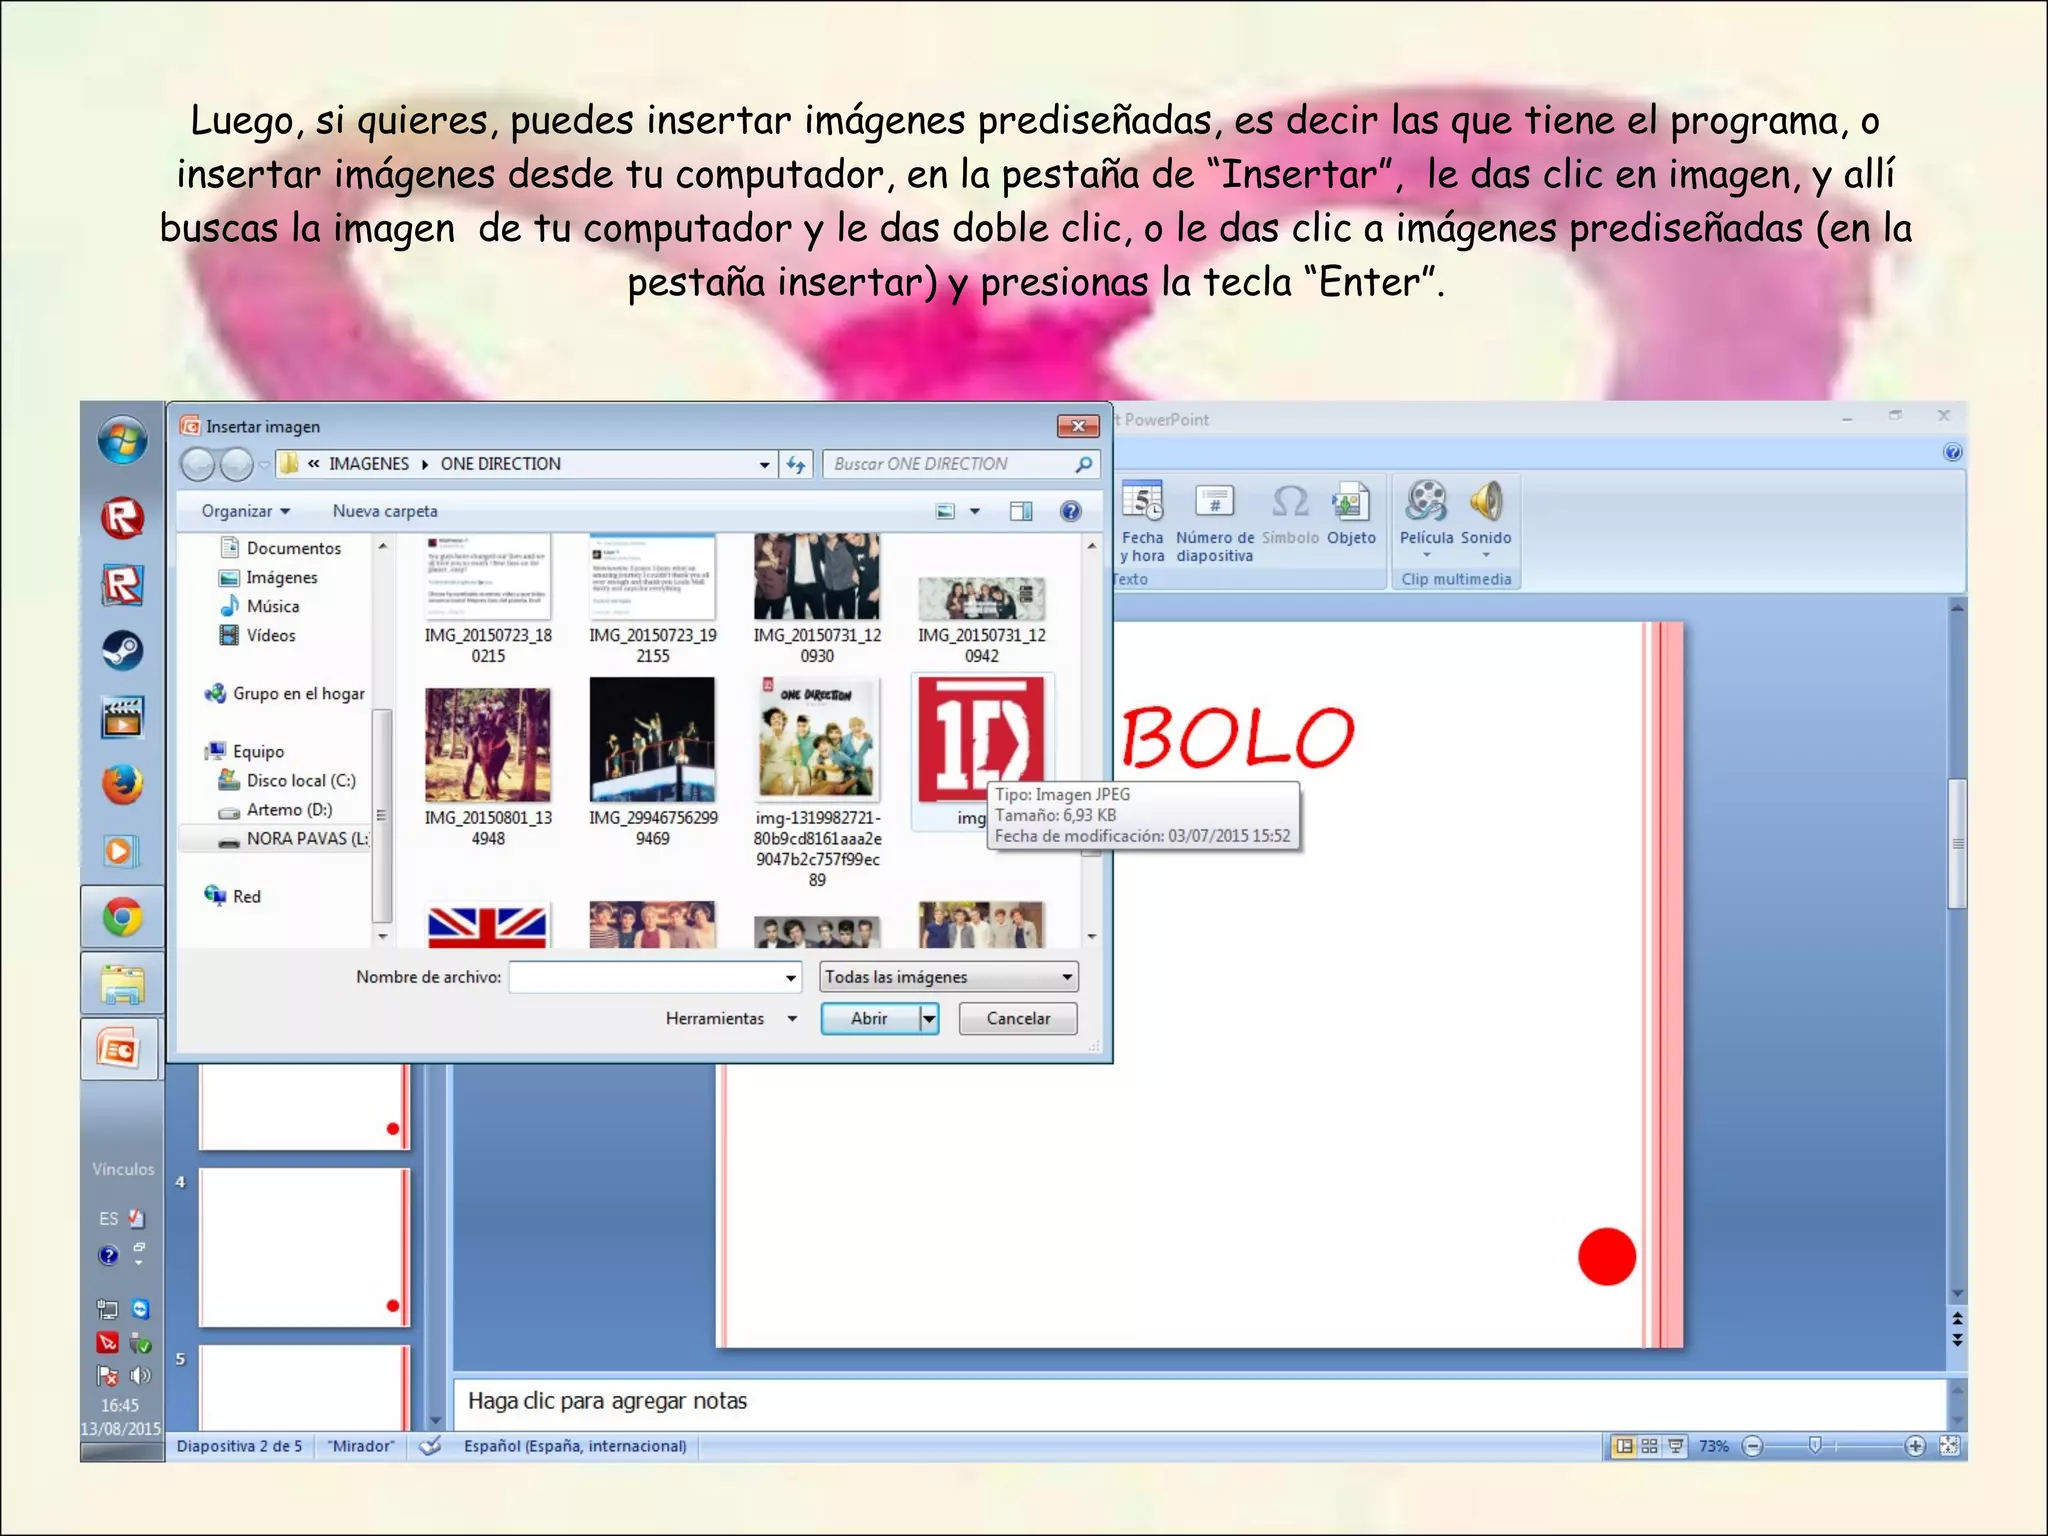Click the Windows Start orb
Screen dimensions: 2048x1536
(x=122, y=441)
